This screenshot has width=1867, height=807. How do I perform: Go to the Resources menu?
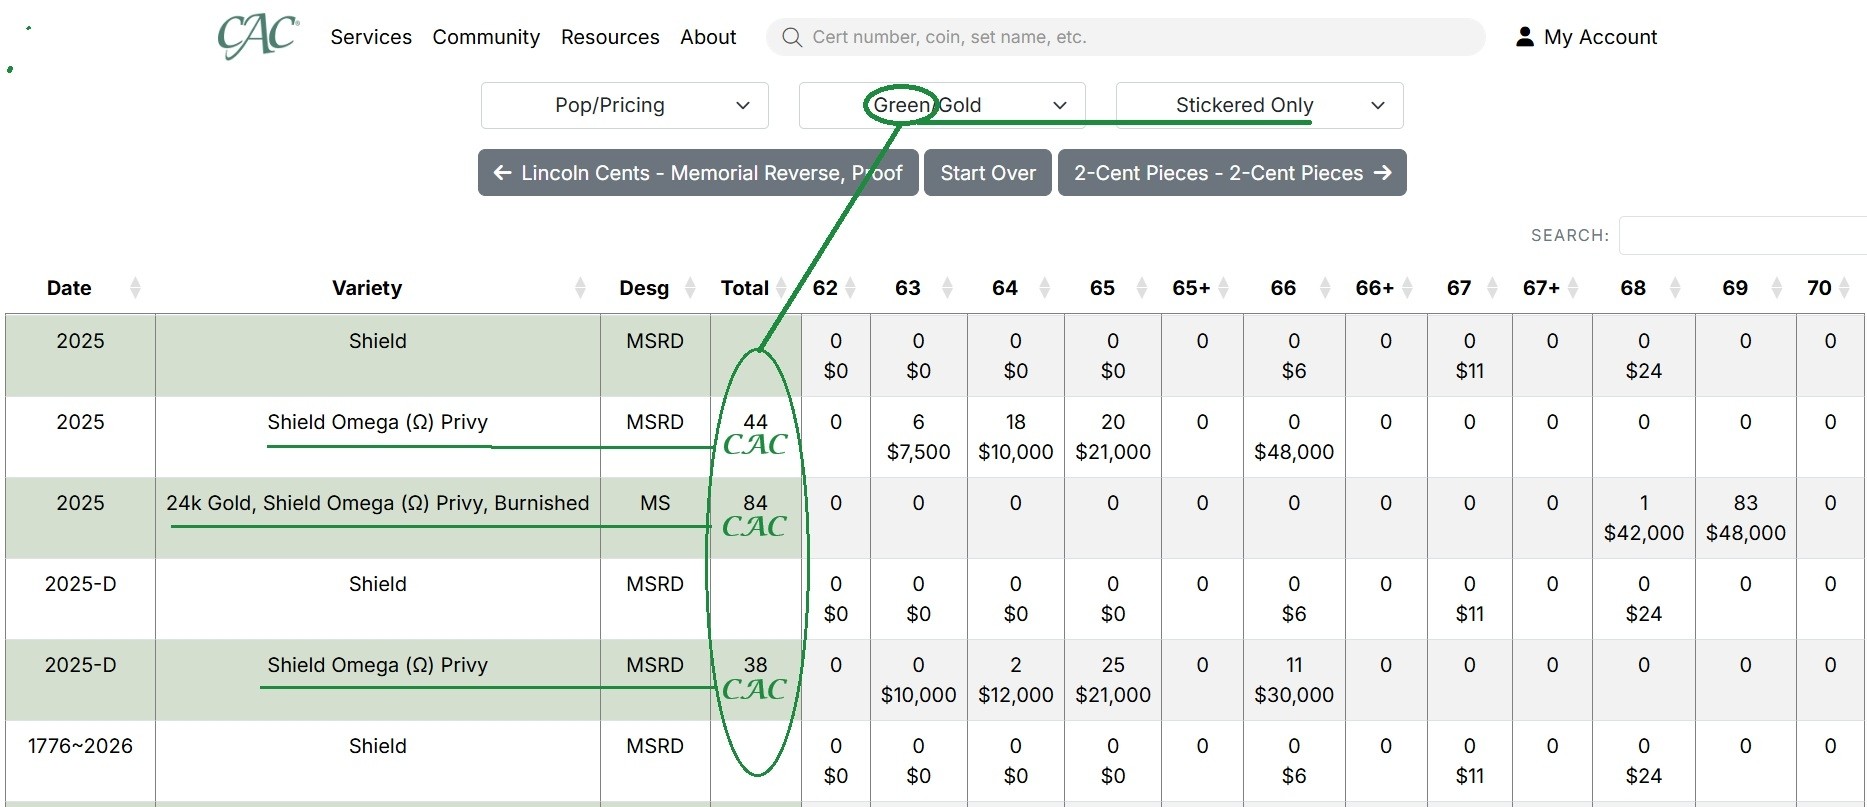(610, 37)
